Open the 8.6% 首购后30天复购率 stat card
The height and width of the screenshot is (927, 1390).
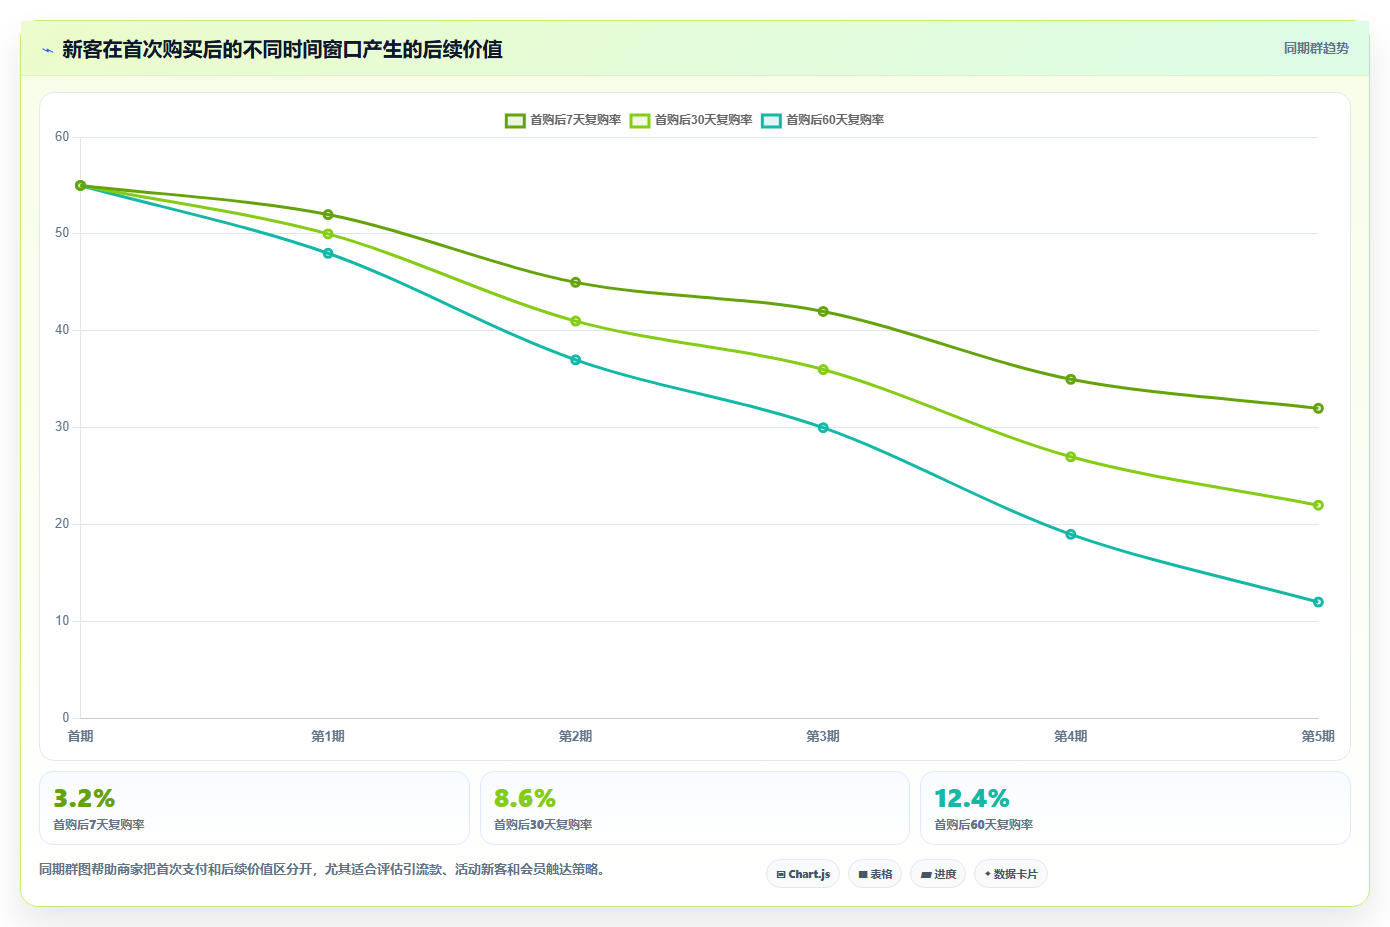695,808
